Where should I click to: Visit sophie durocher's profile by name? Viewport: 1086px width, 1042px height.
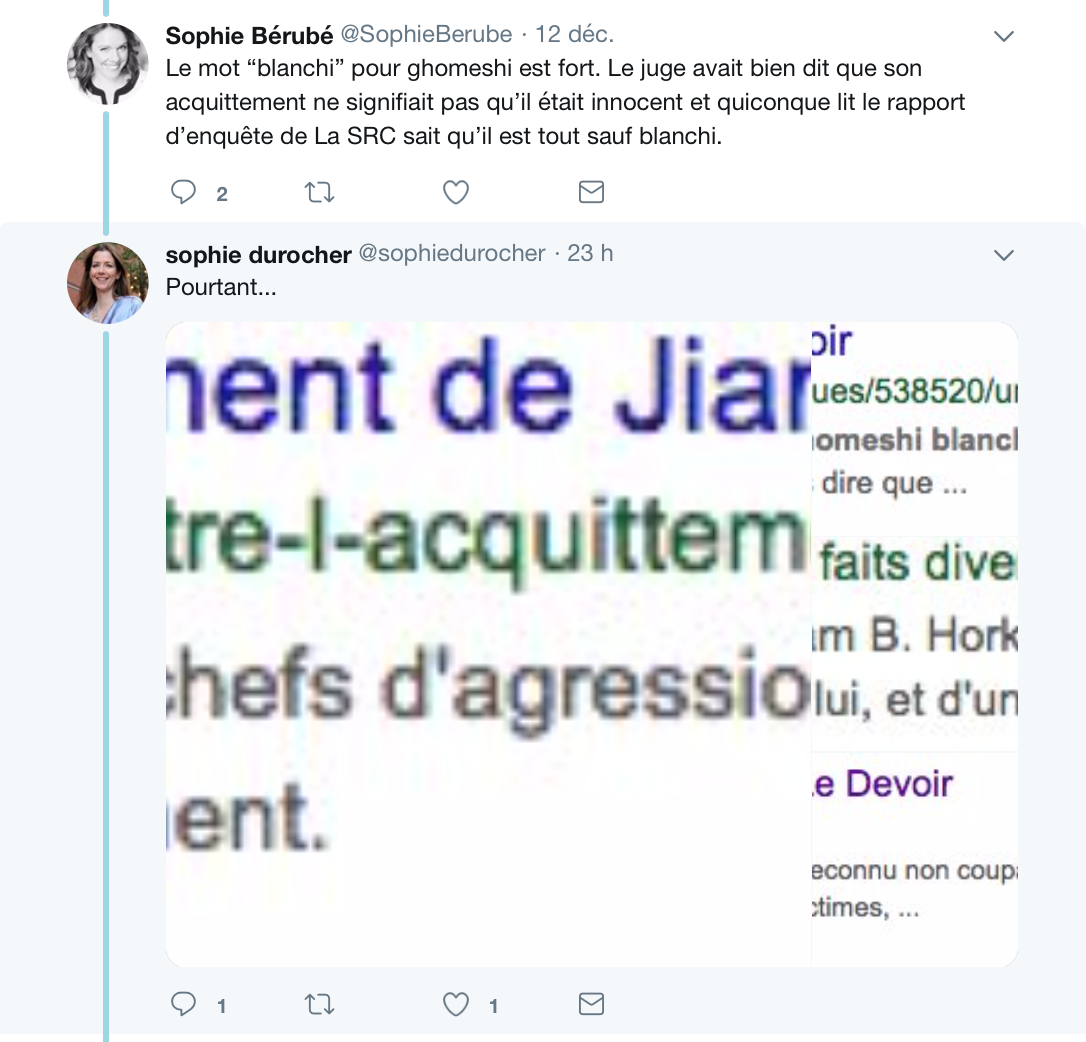258,254
